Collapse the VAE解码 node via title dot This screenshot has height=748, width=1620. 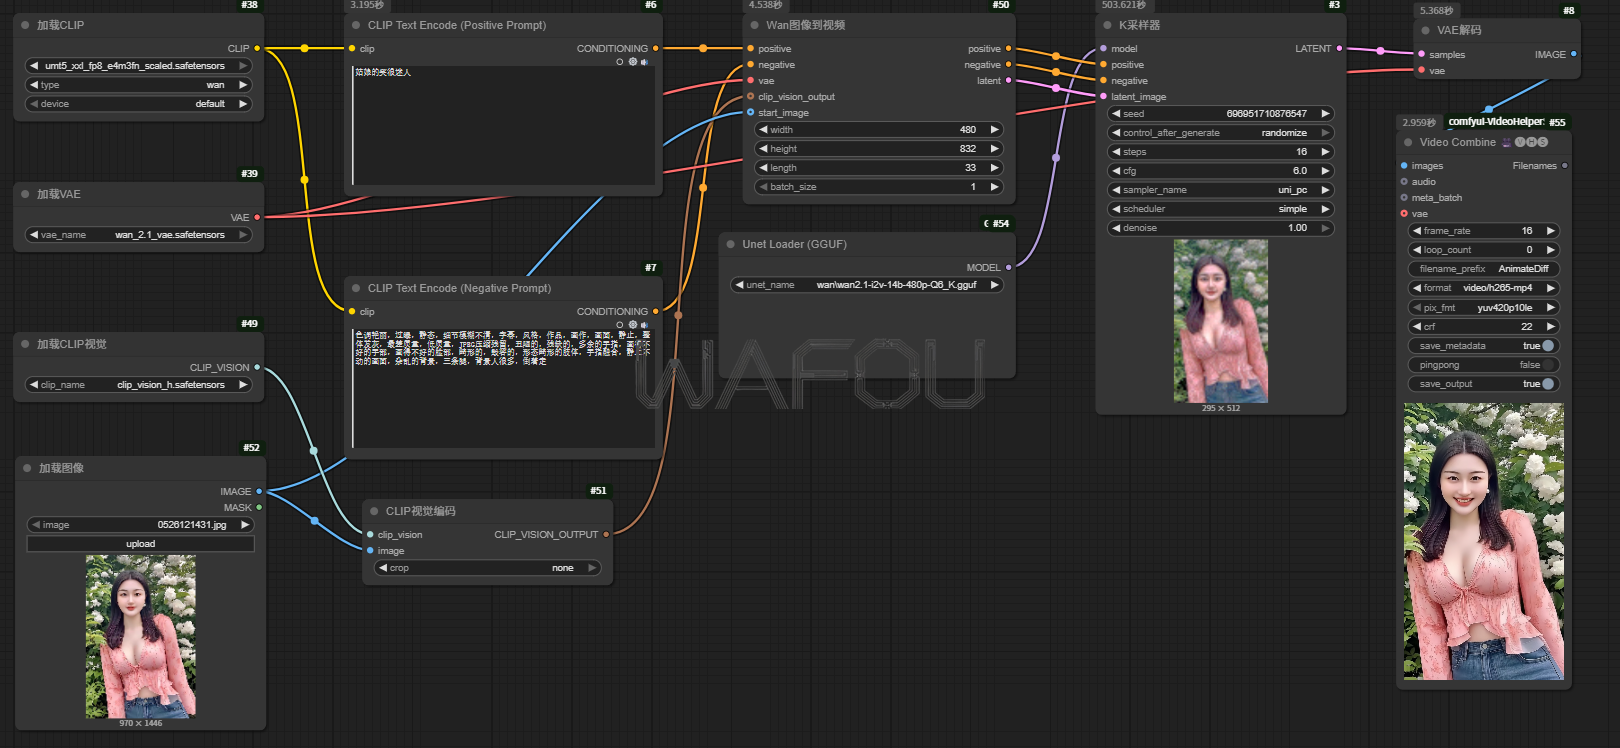pos(1425,30)
